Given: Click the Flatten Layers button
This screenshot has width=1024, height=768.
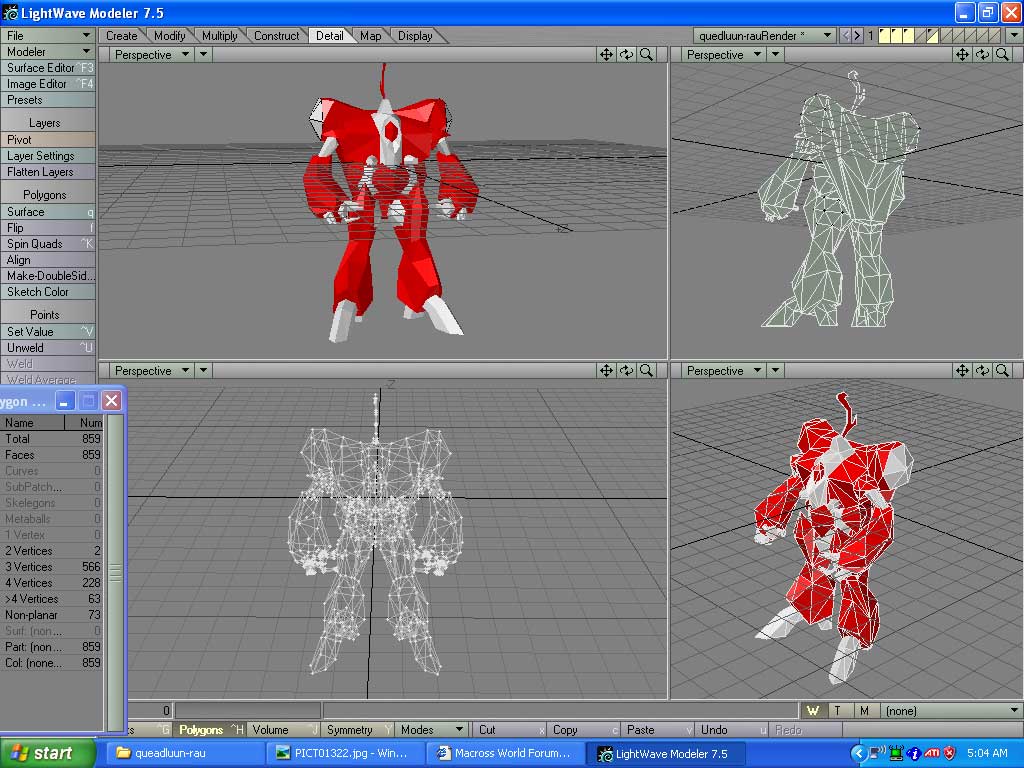Looking at the screenshot, I should point(48,172).
